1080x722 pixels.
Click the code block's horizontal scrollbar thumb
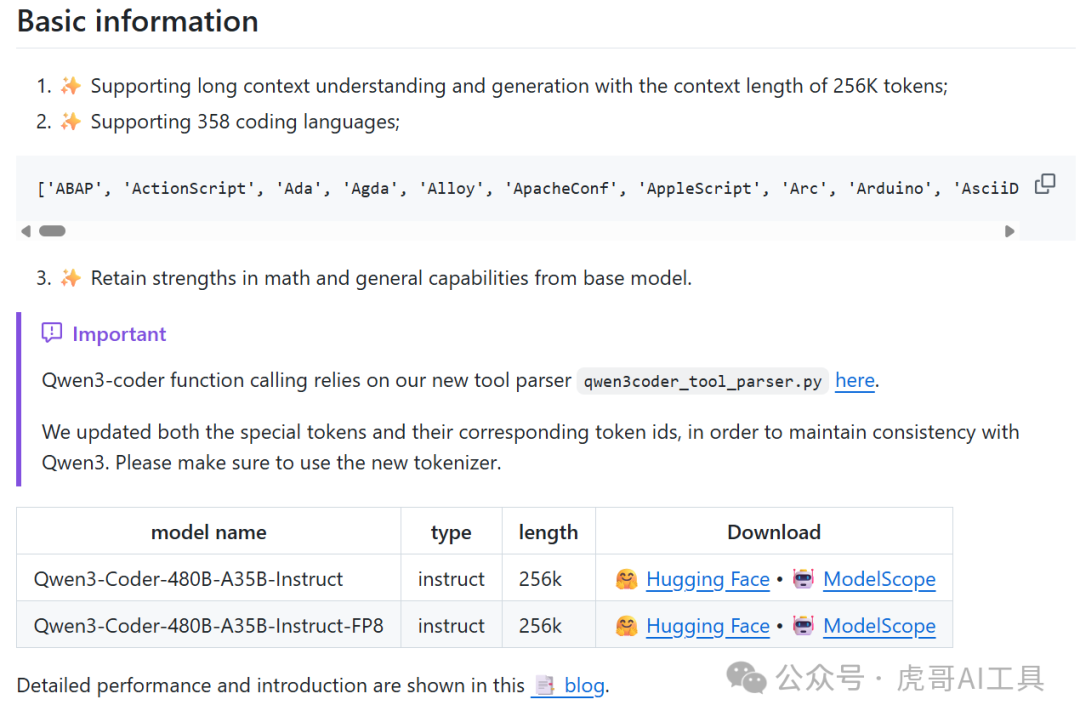coord(52,231)
